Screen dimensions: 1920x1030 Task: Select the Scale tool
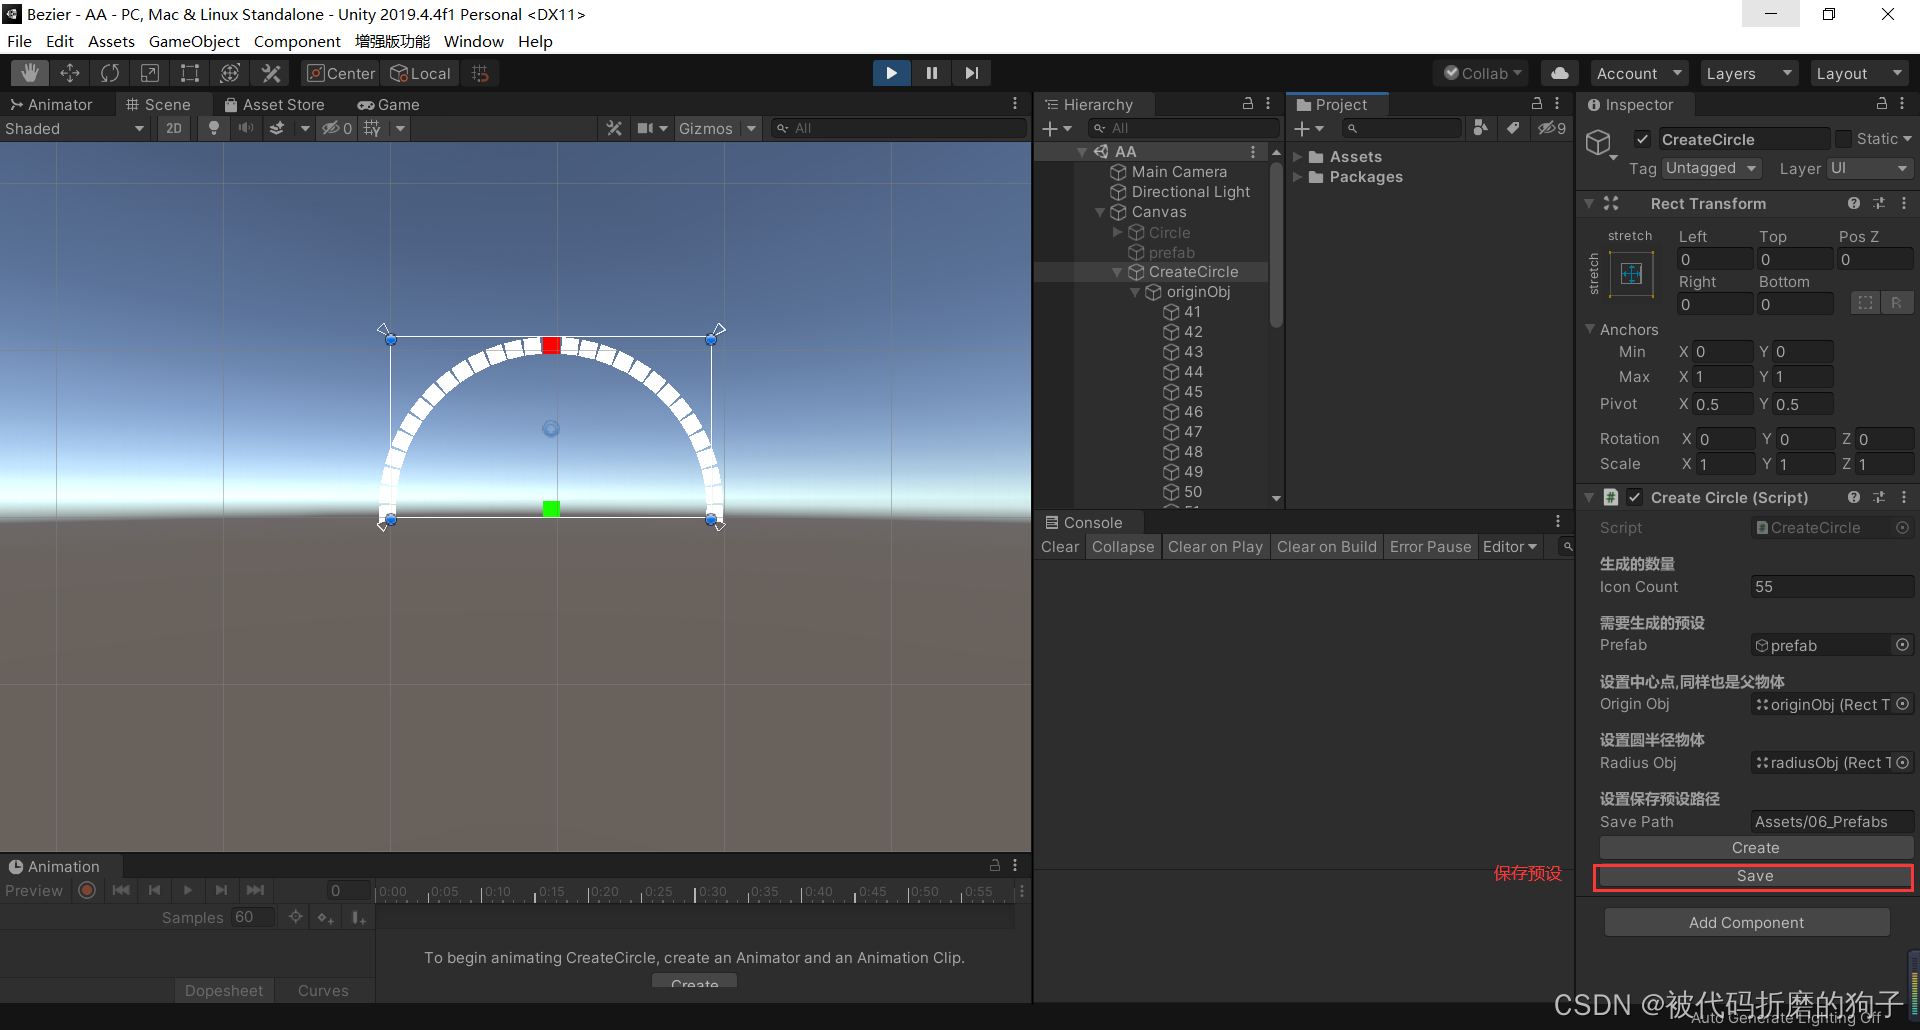(149, 72)
